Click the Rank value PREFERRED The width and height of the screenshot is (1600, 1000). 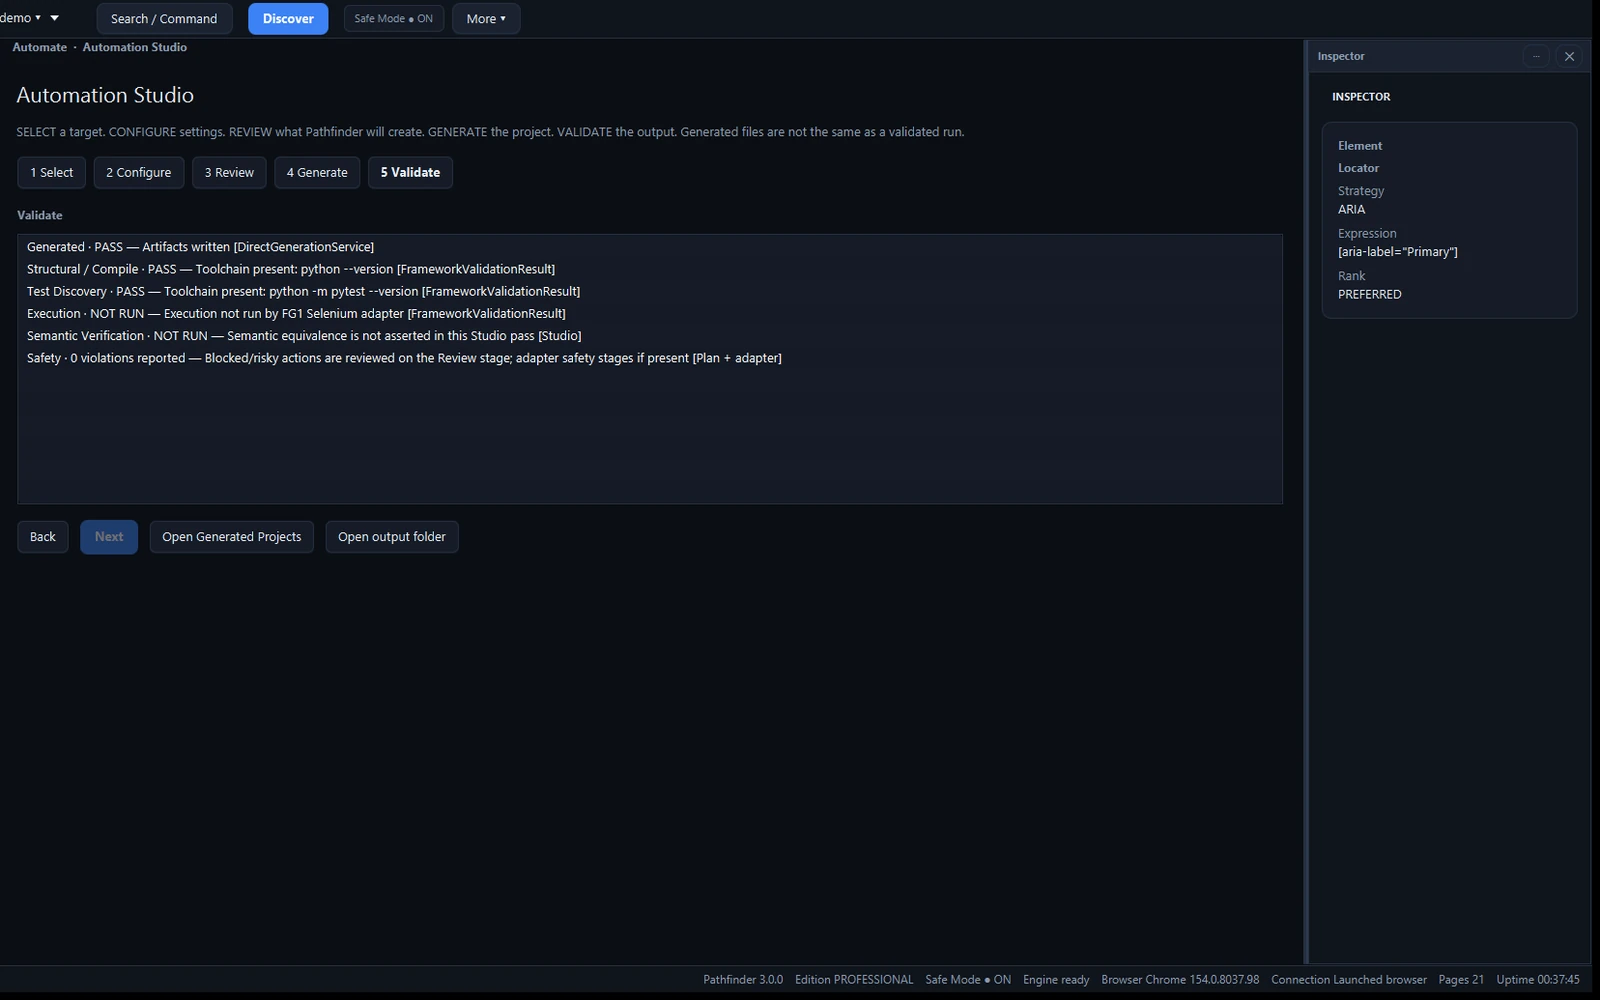(x=1370, y=295)
